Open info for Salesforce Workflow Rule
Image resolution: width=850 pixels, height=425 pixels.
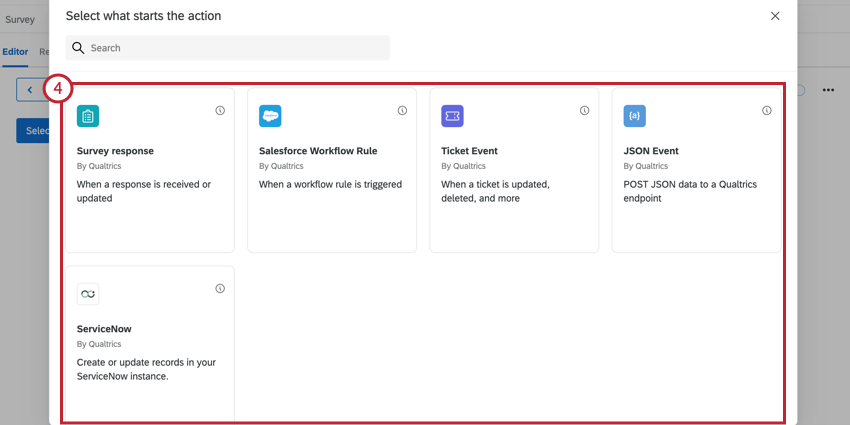(x=402, y=111)
